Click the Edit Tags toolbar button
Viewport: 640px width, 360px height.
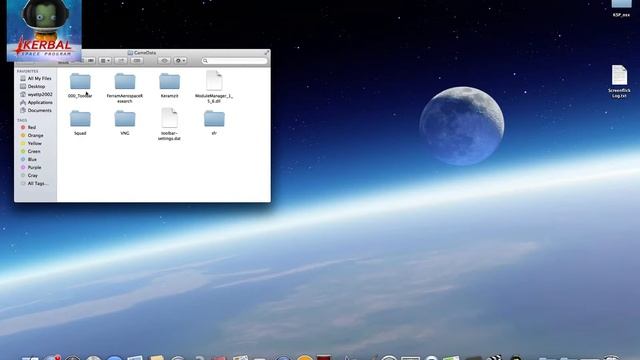(x=137, y=60)
